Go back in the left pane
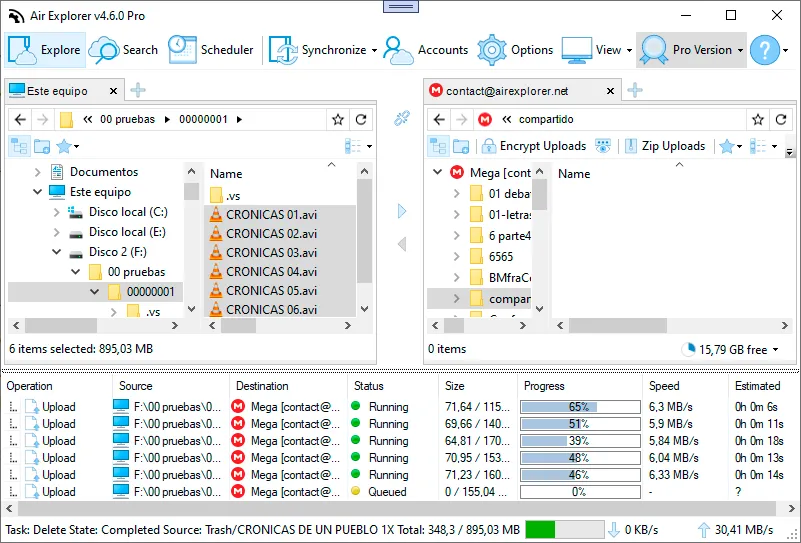The height and width of the screenshot is (543, 801). click(20, 120)
